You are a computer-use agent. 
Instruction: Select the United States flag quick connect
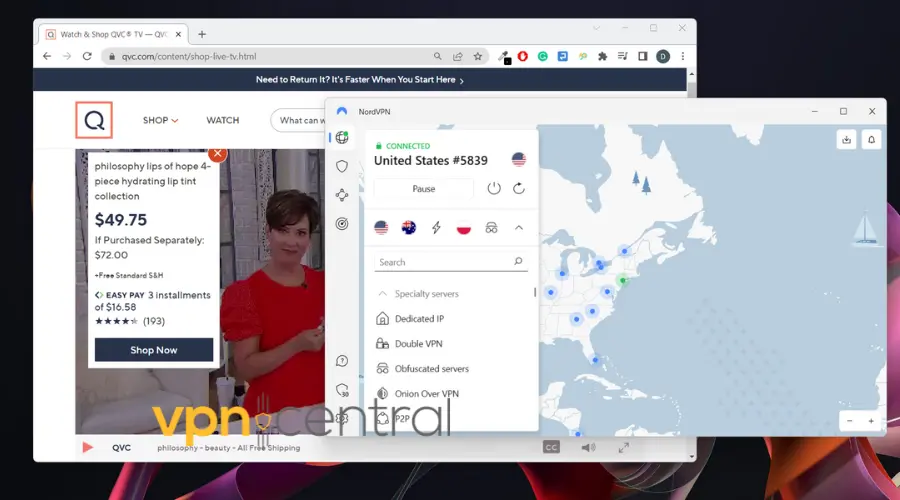tap(381, 227)
